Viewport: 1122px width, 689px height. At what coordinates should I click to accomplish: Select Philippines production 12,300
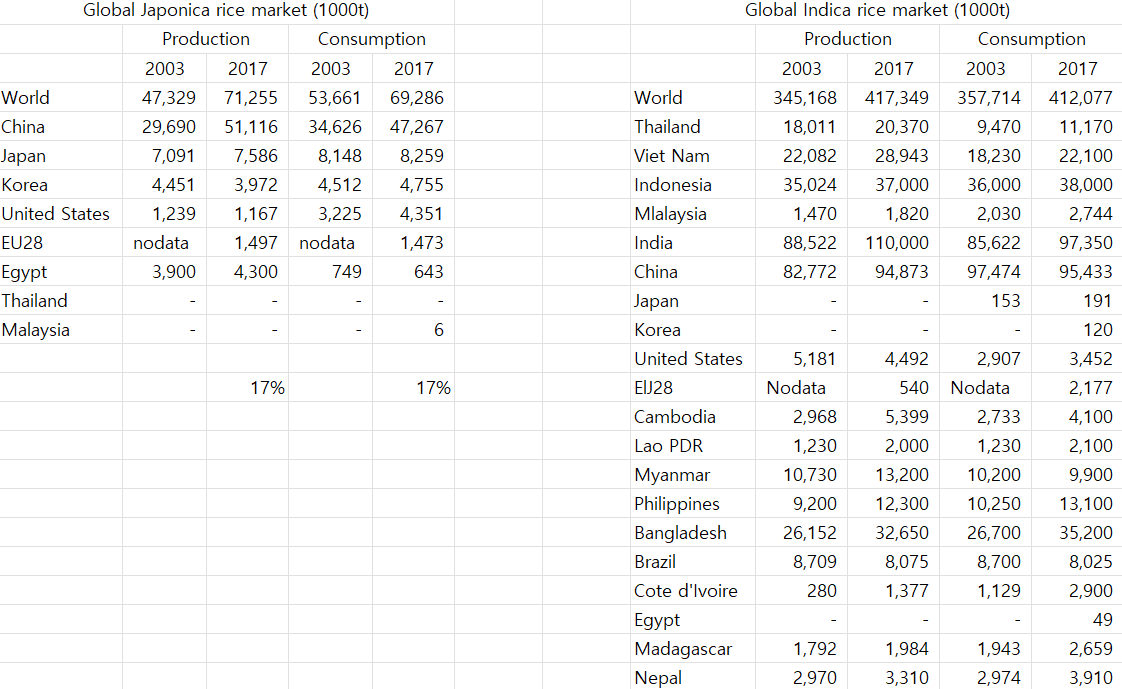pyautogui.click(x=902, y=504)
